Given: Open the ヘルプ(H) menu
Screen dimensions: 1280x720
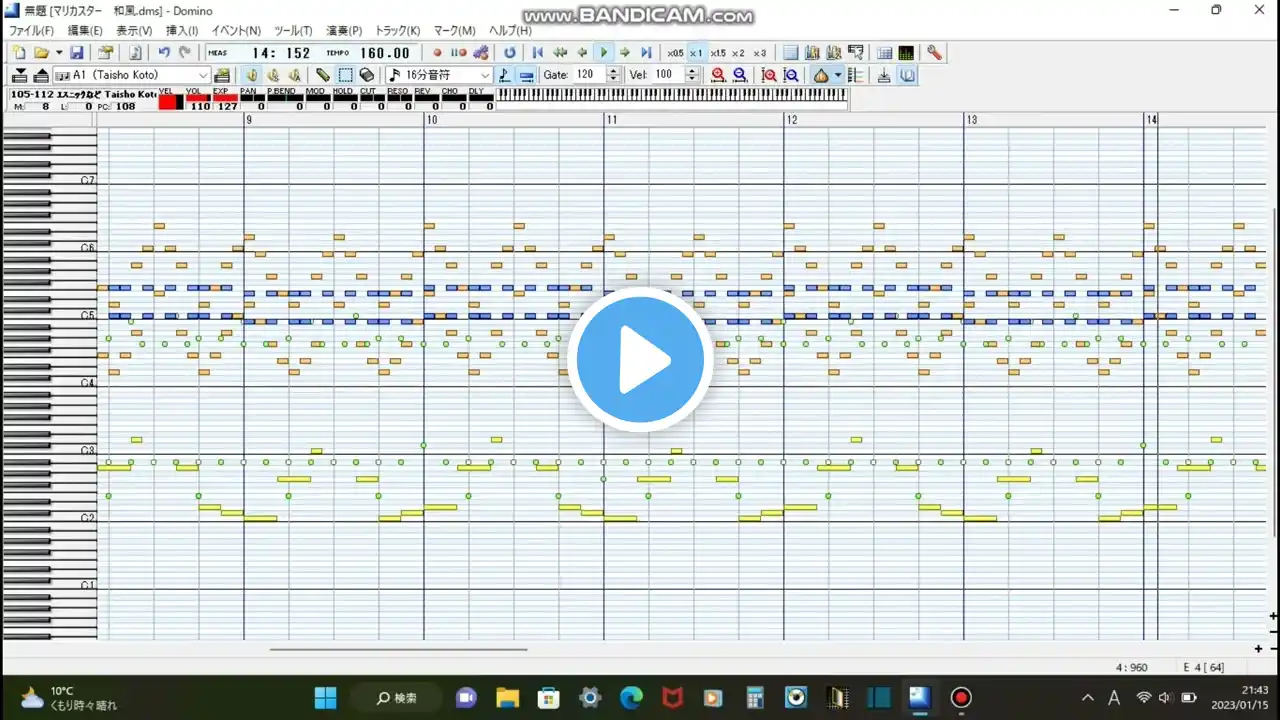Looking at the screenshot, I should [510, 31].
